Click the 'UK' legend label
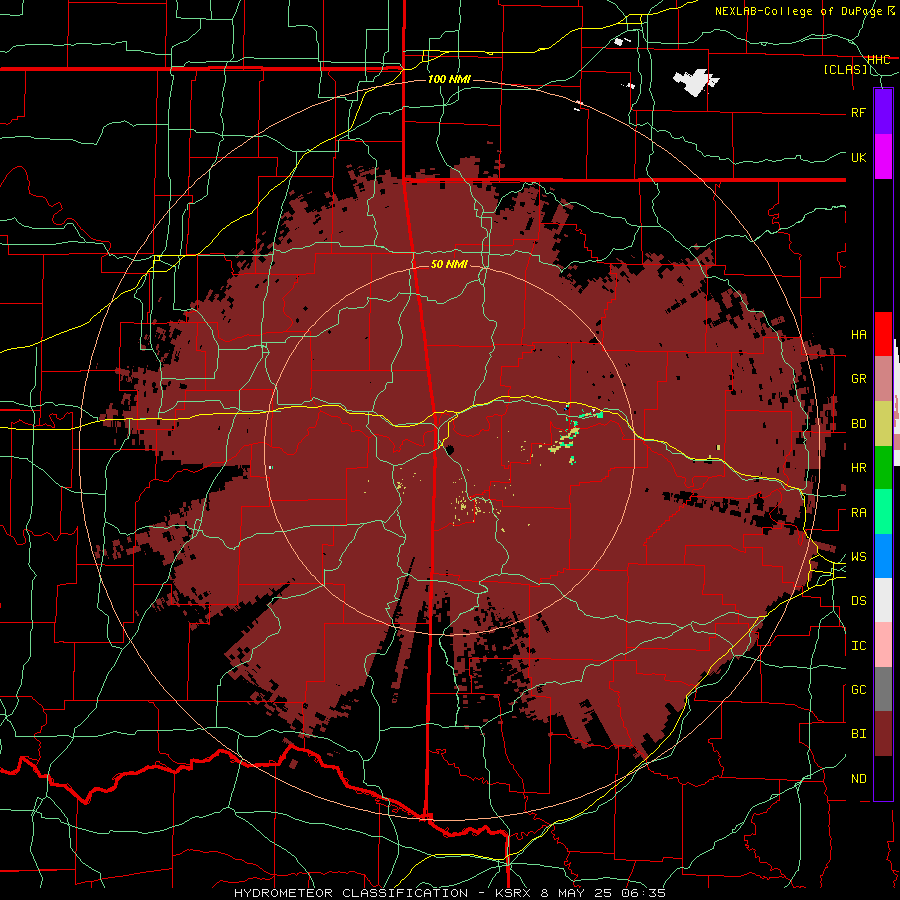 858,157
